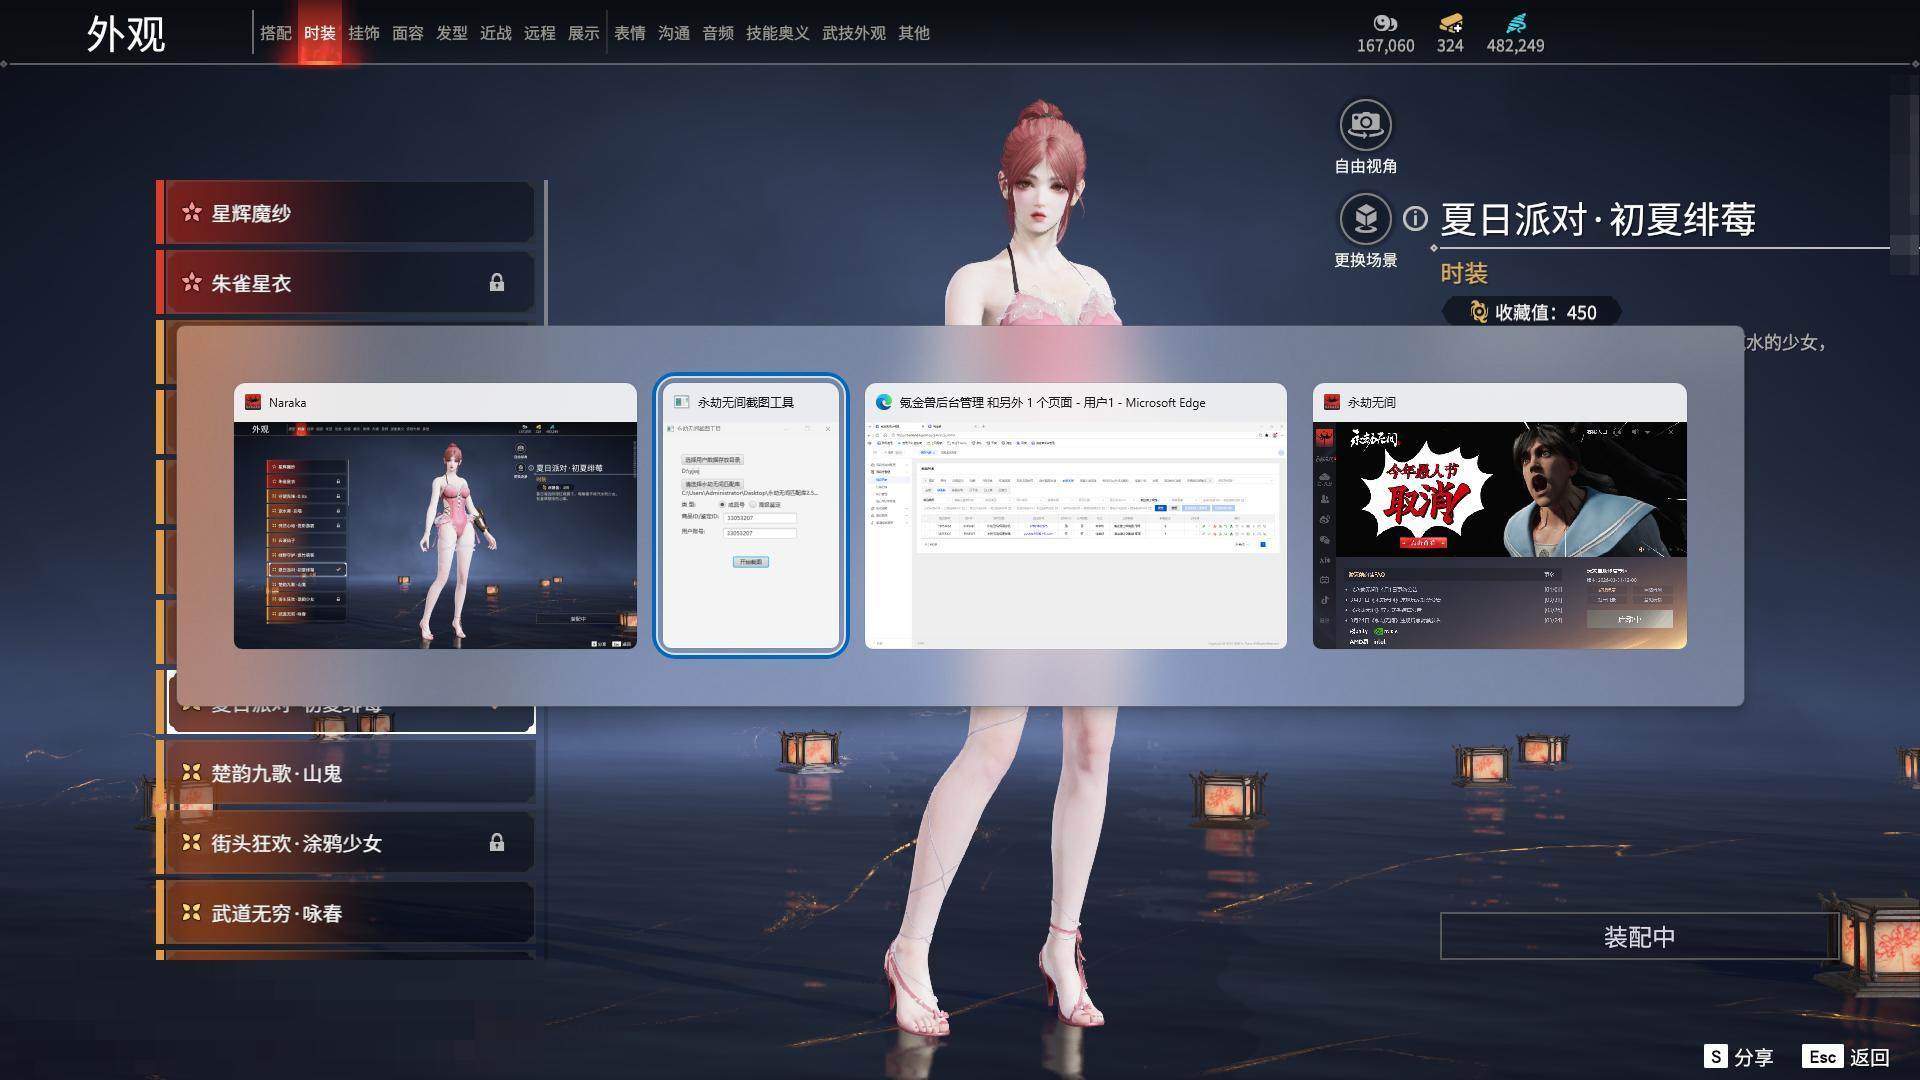The image size is (1920, 1080).
Task: Open the 武技外观 tab
Action: click(x=854, y=33)
